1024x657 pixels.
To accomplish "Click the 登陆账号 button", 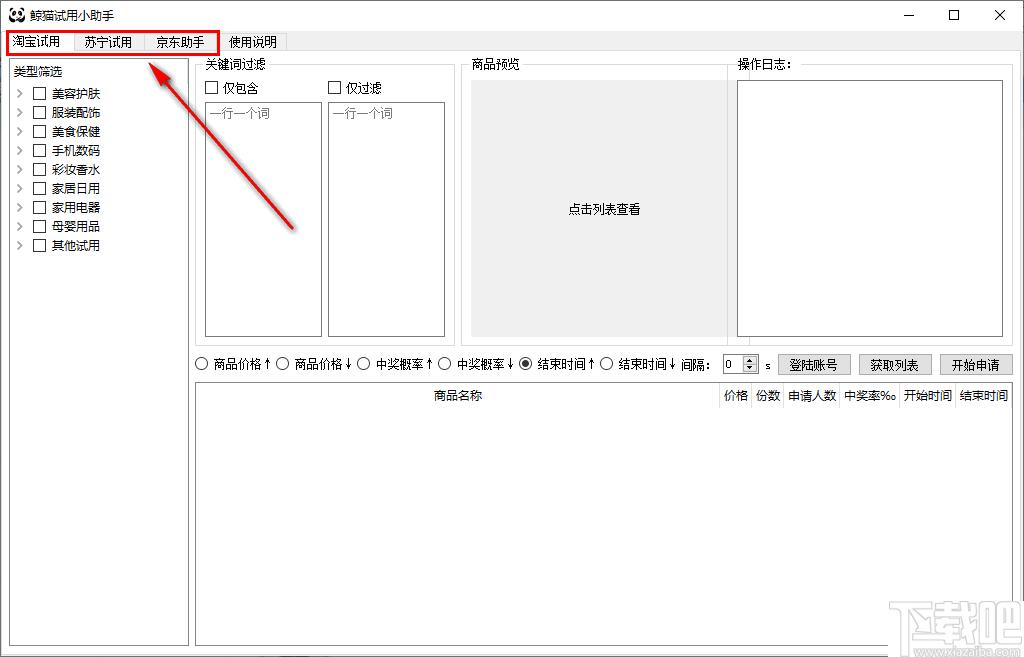I will pyautogui.click(x=813, y=364).
